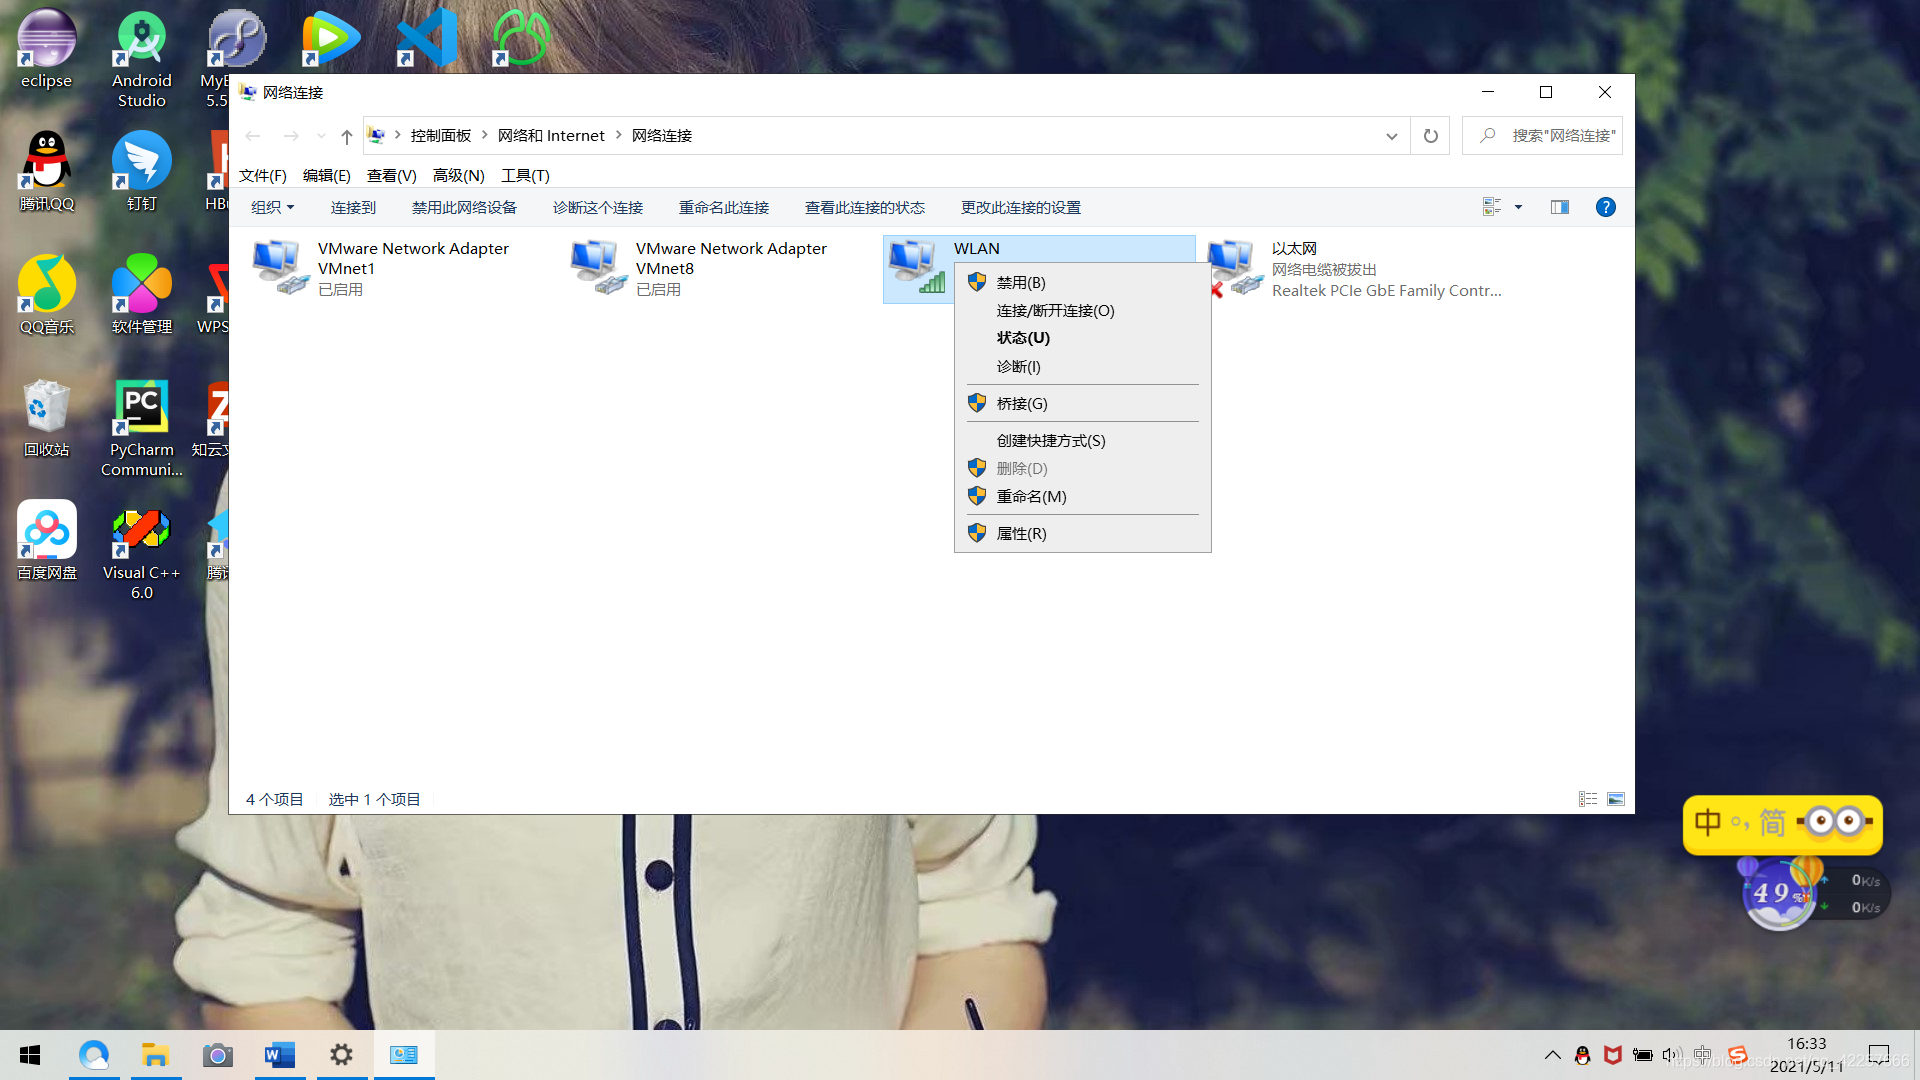Go up one folder level
Image resolution: width=1920 pixels, height=1080 pixels.
346,136
